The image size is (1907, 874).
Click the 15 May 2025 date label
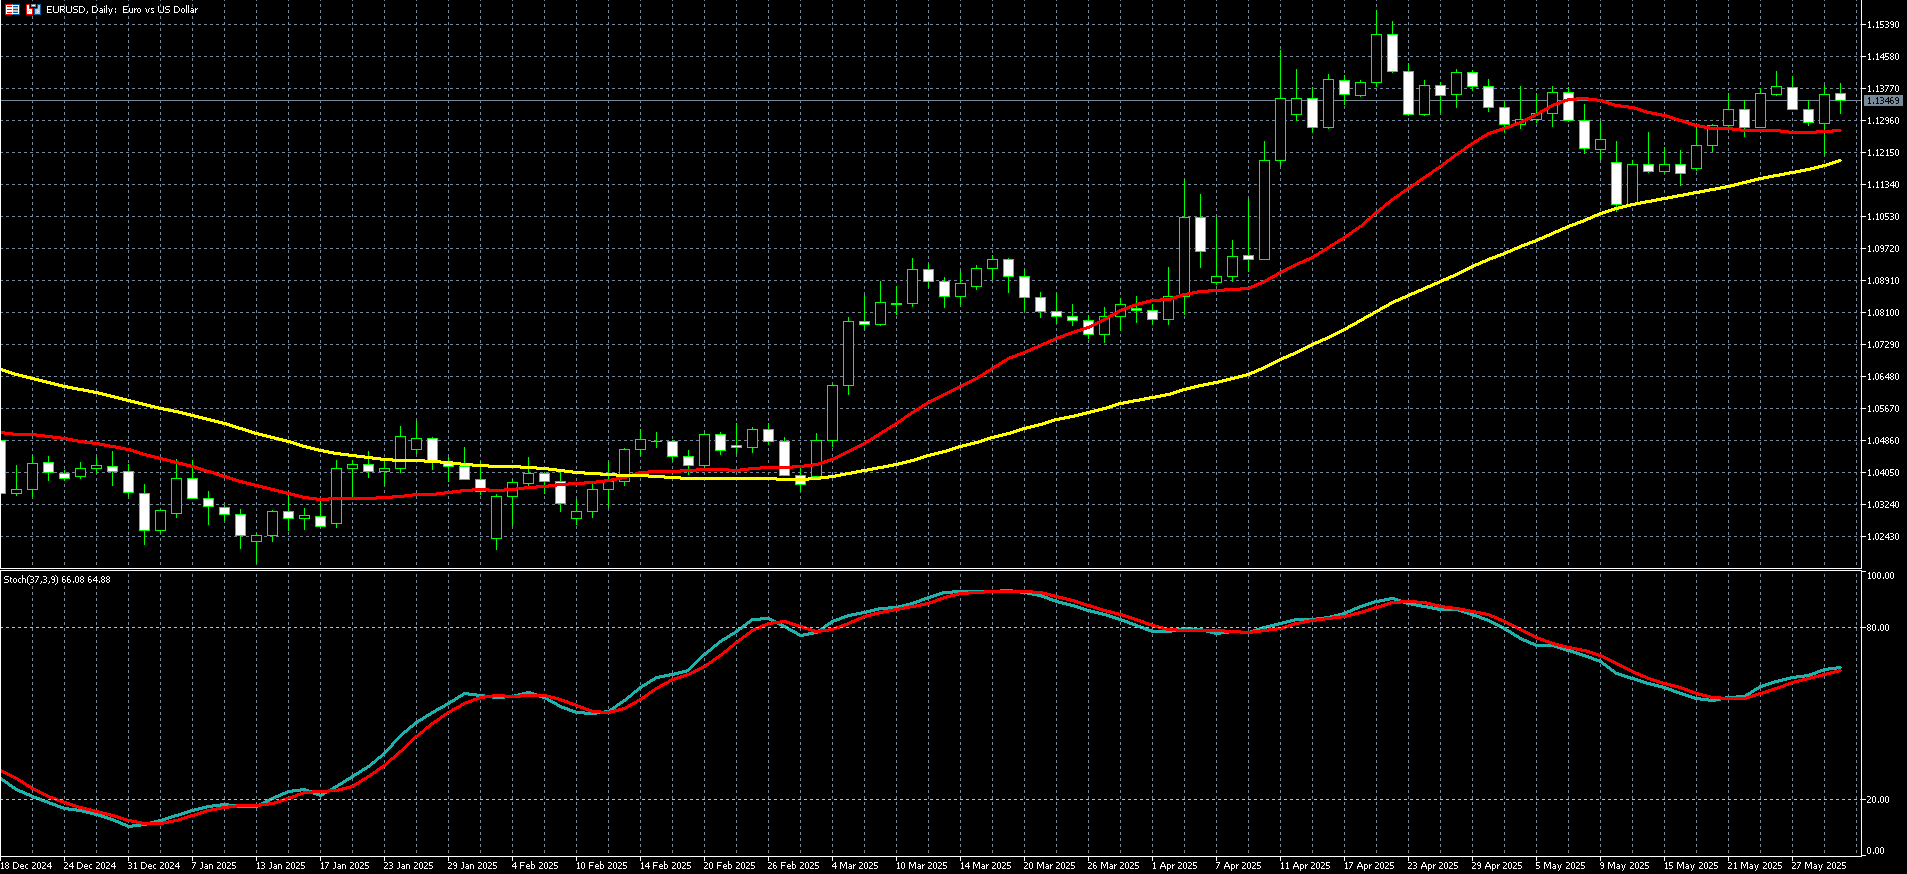[x=1691, y=866]
